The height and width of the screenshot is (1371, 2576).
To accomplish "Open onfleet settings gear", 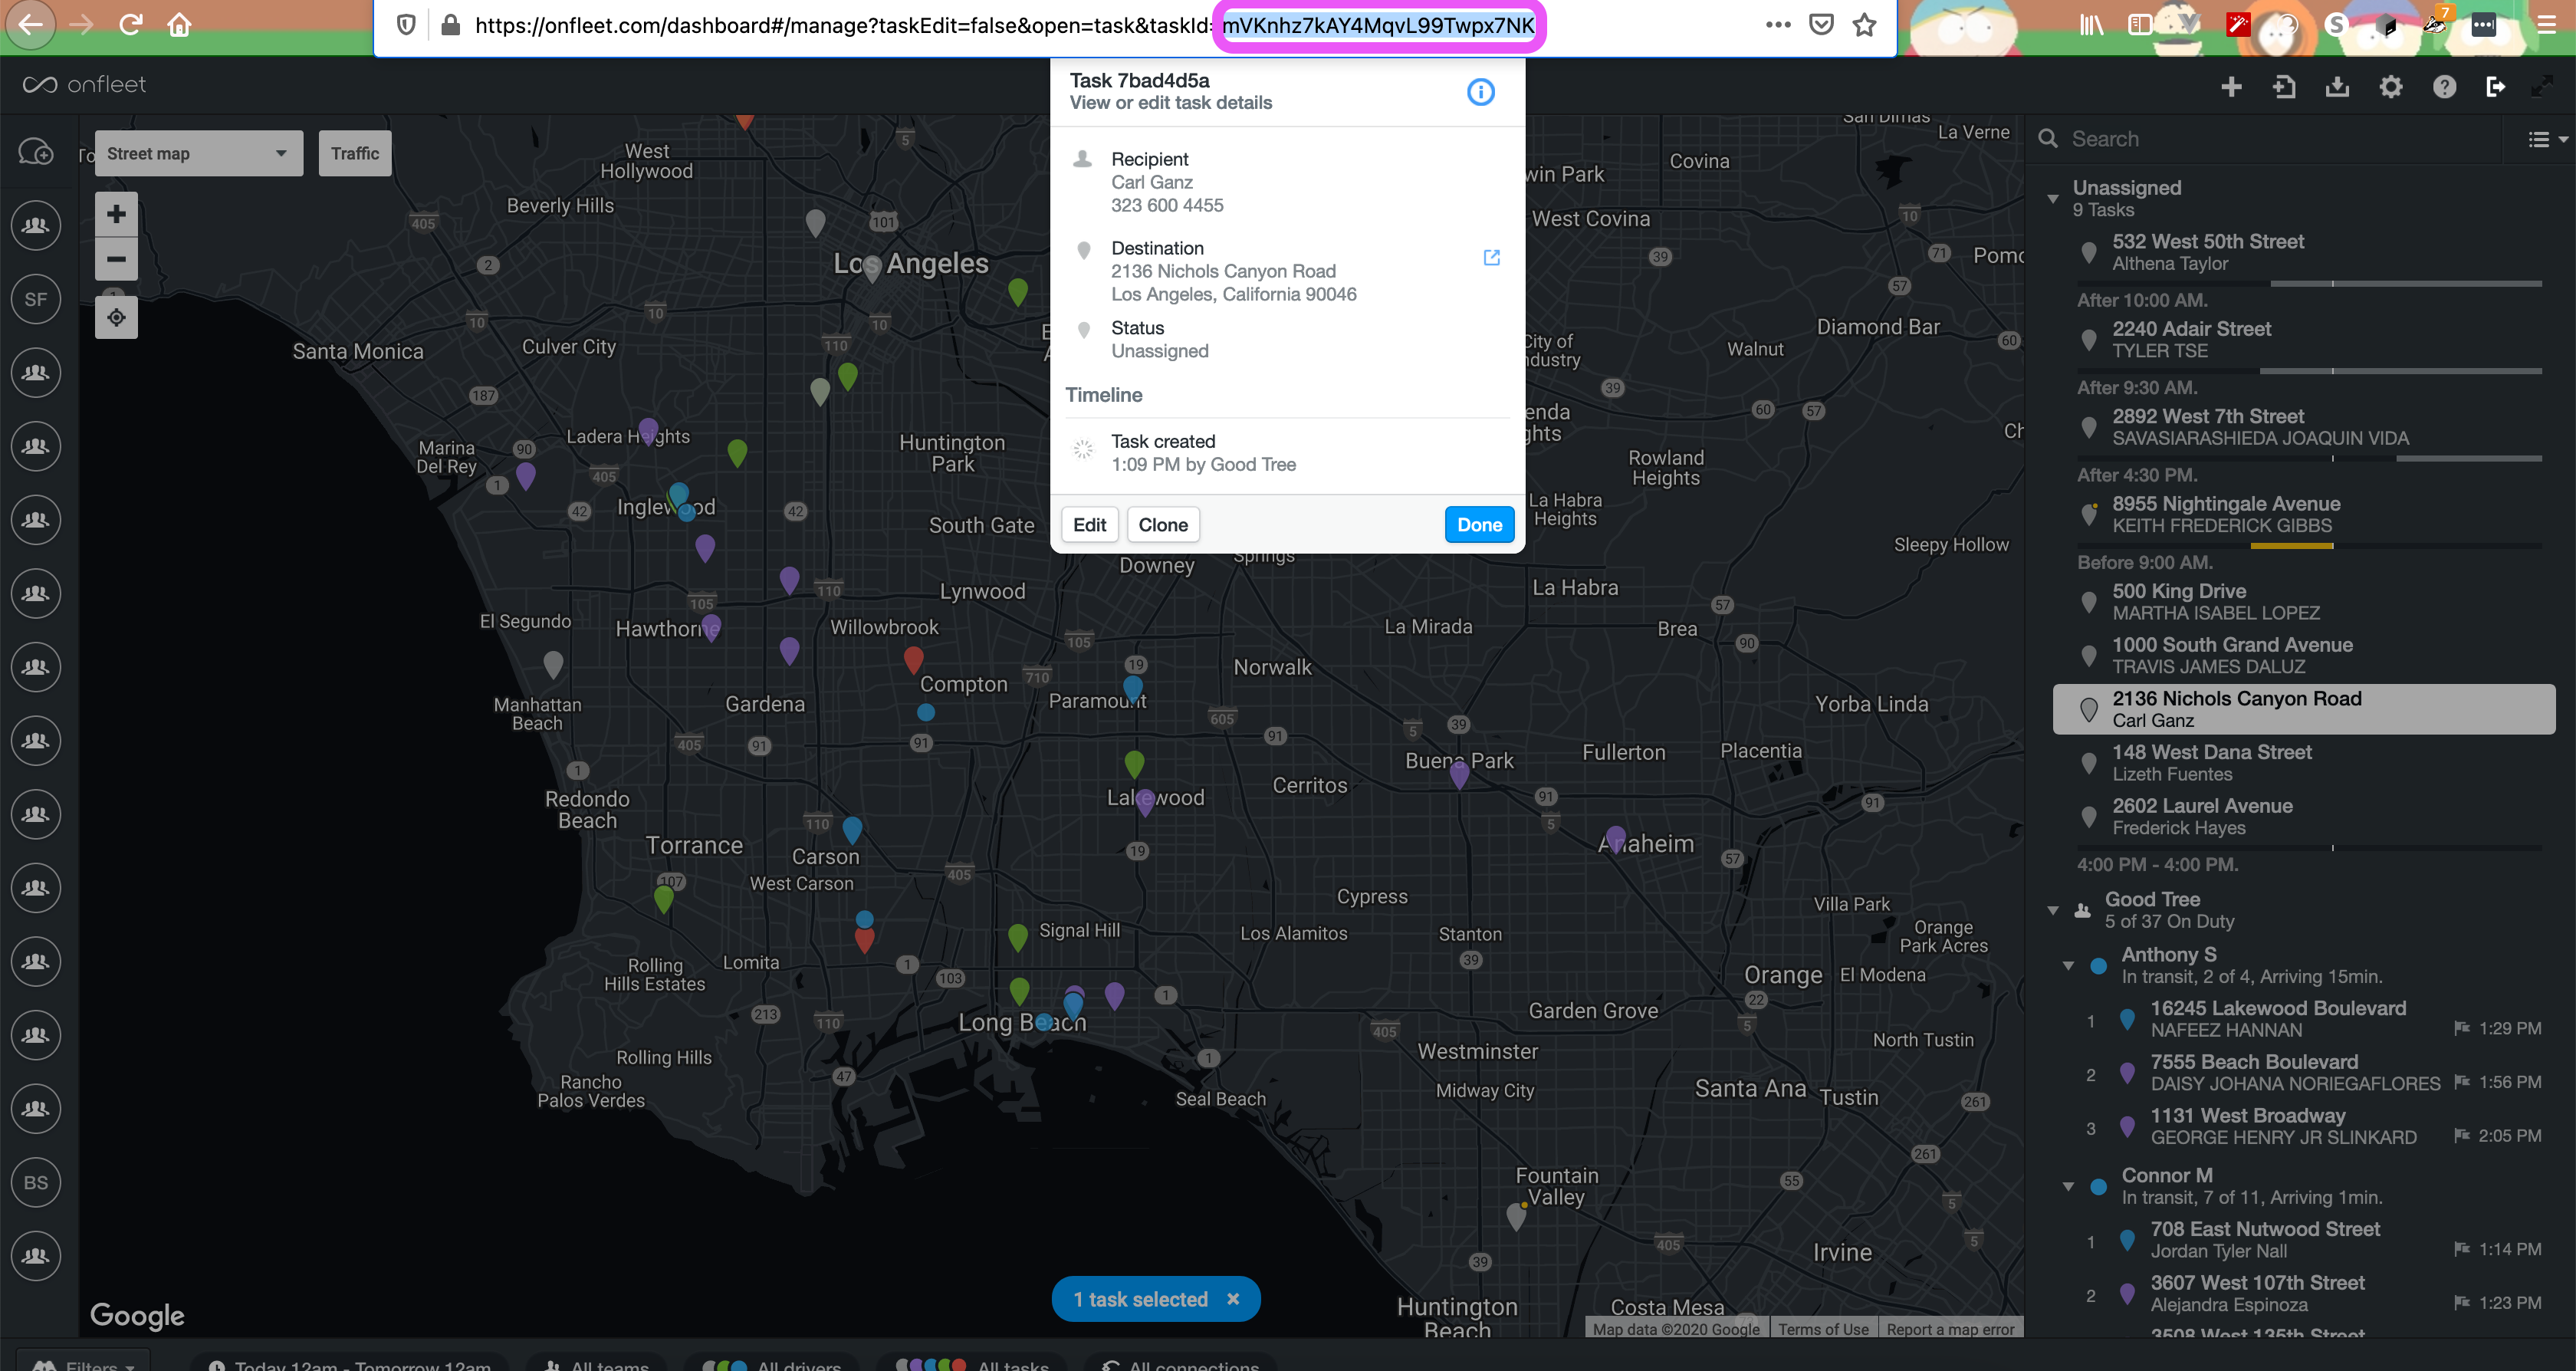I will coord(2390,87).
